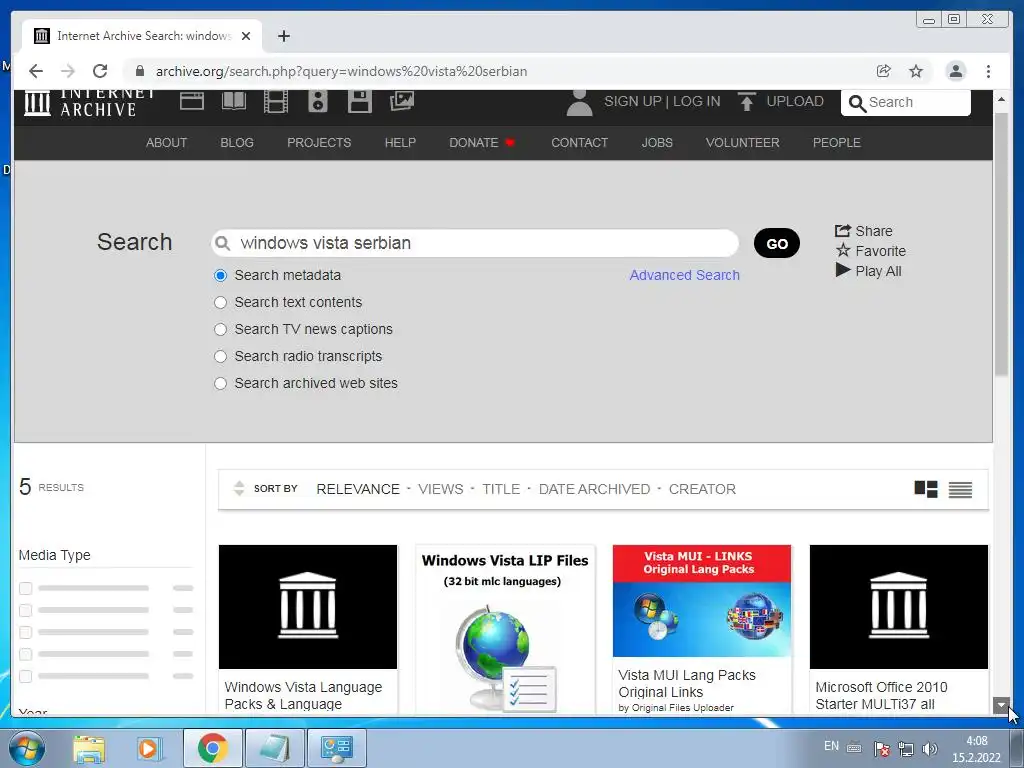Open the HELP menu item

point(400,142)
